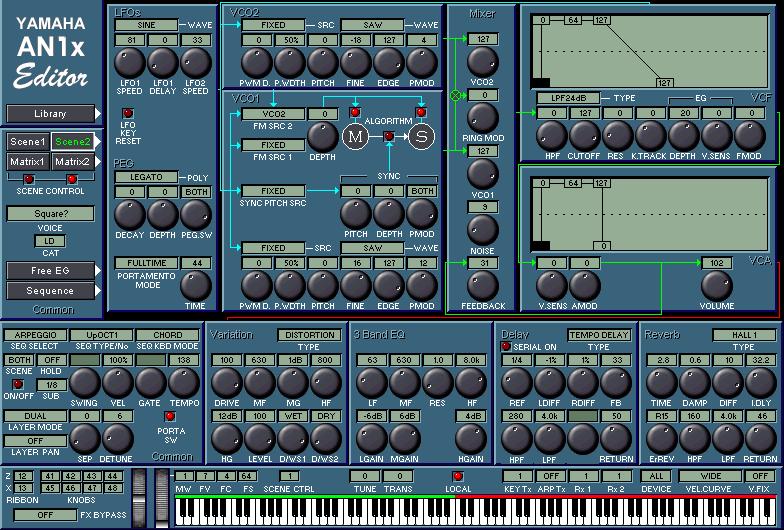Image resolution: width=784 pixels, height=530 pixels.
Task: Open the Delay TYPE selector showing TEMPO DELAY
Action: pos(599,335)
